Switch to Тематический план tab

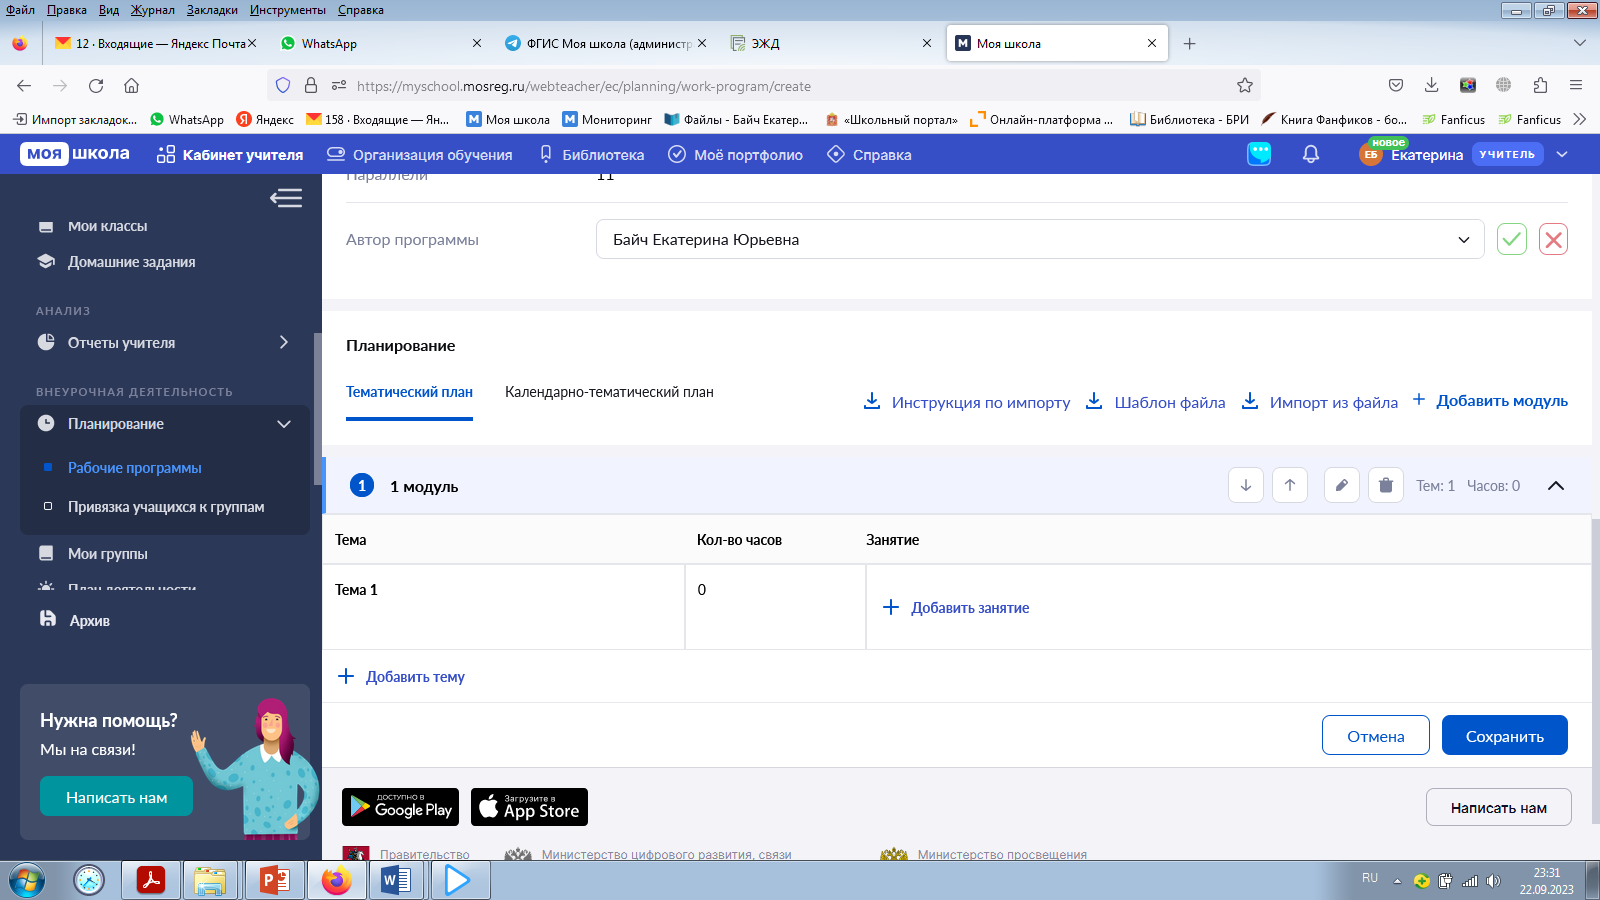[409, 392]
